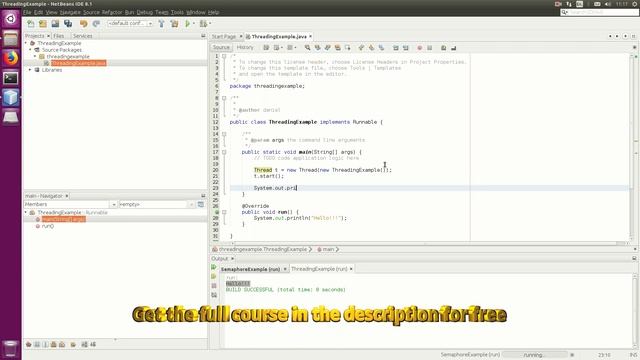
Task: Toggle Sort by Source navigator button
Action: pos(93,344)
